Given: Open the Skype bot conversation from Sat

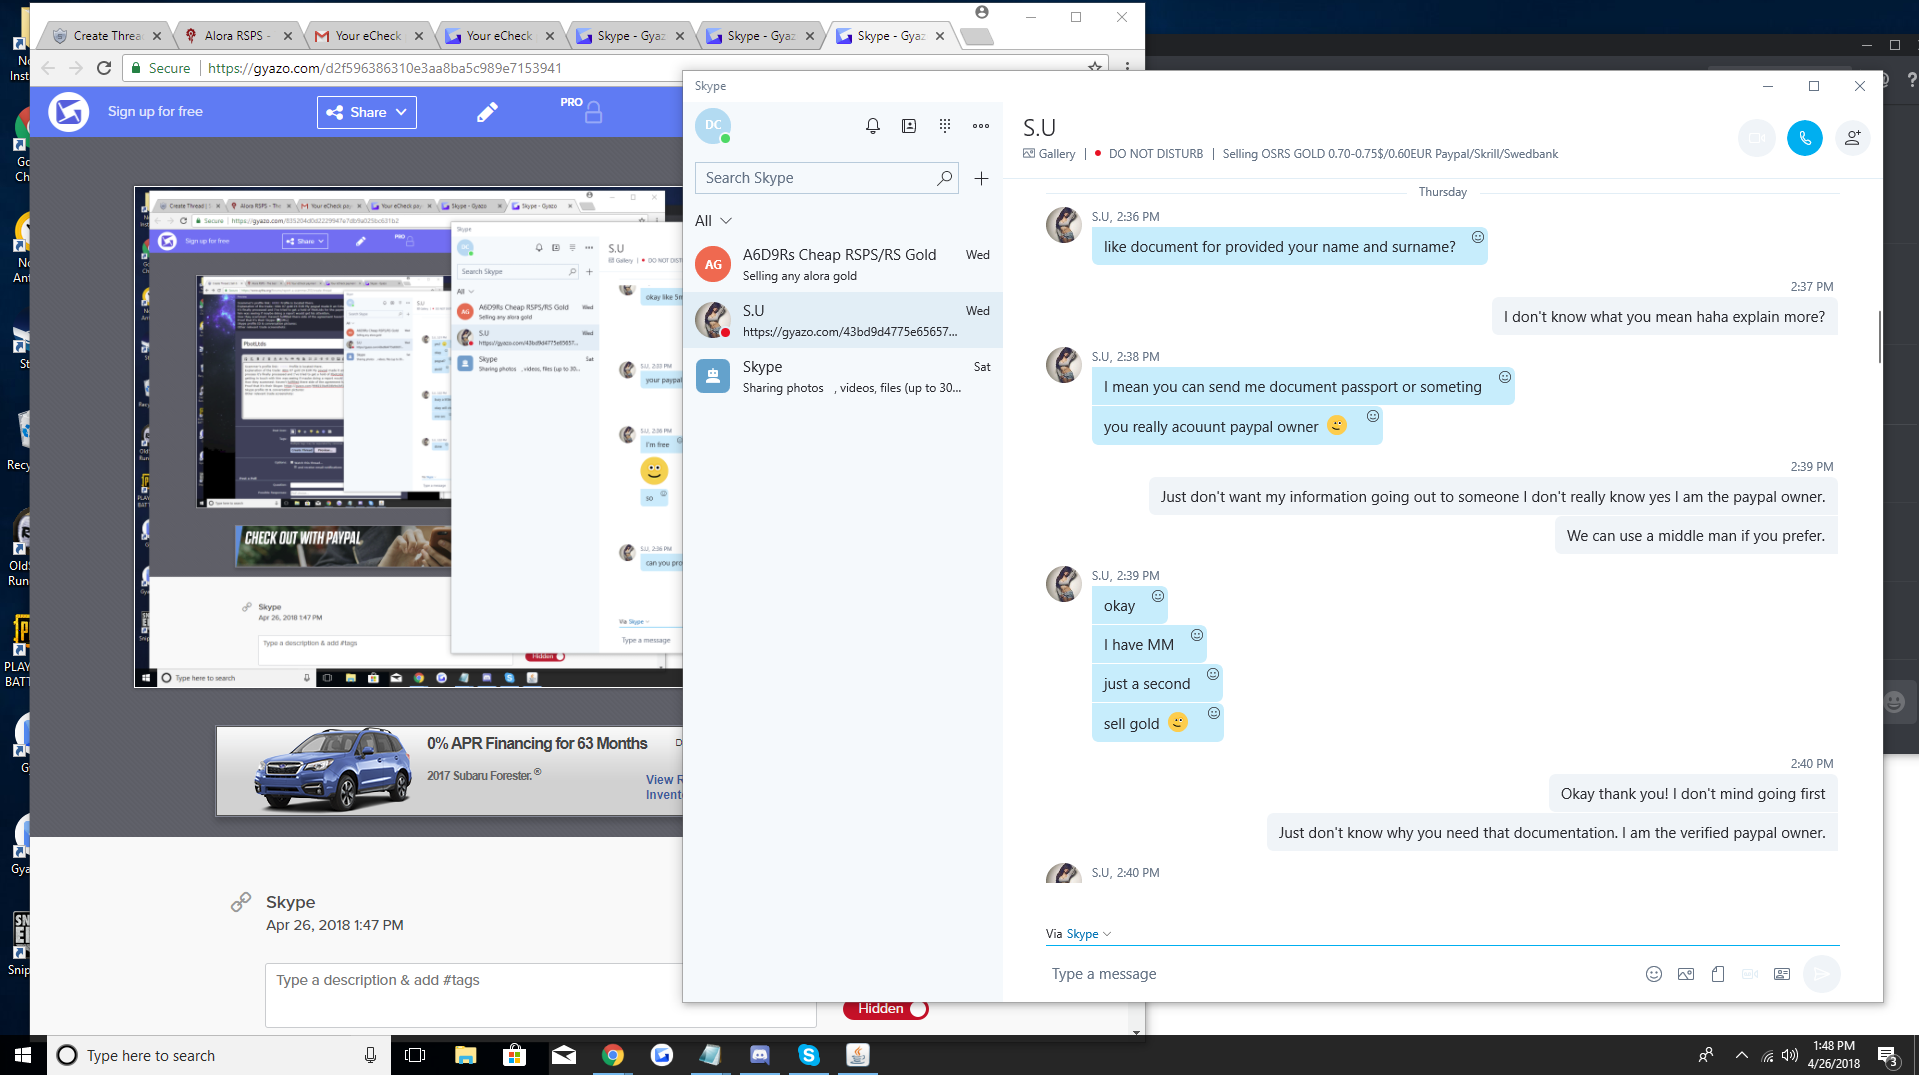Looking at the screenshot, I should (843, 376).
